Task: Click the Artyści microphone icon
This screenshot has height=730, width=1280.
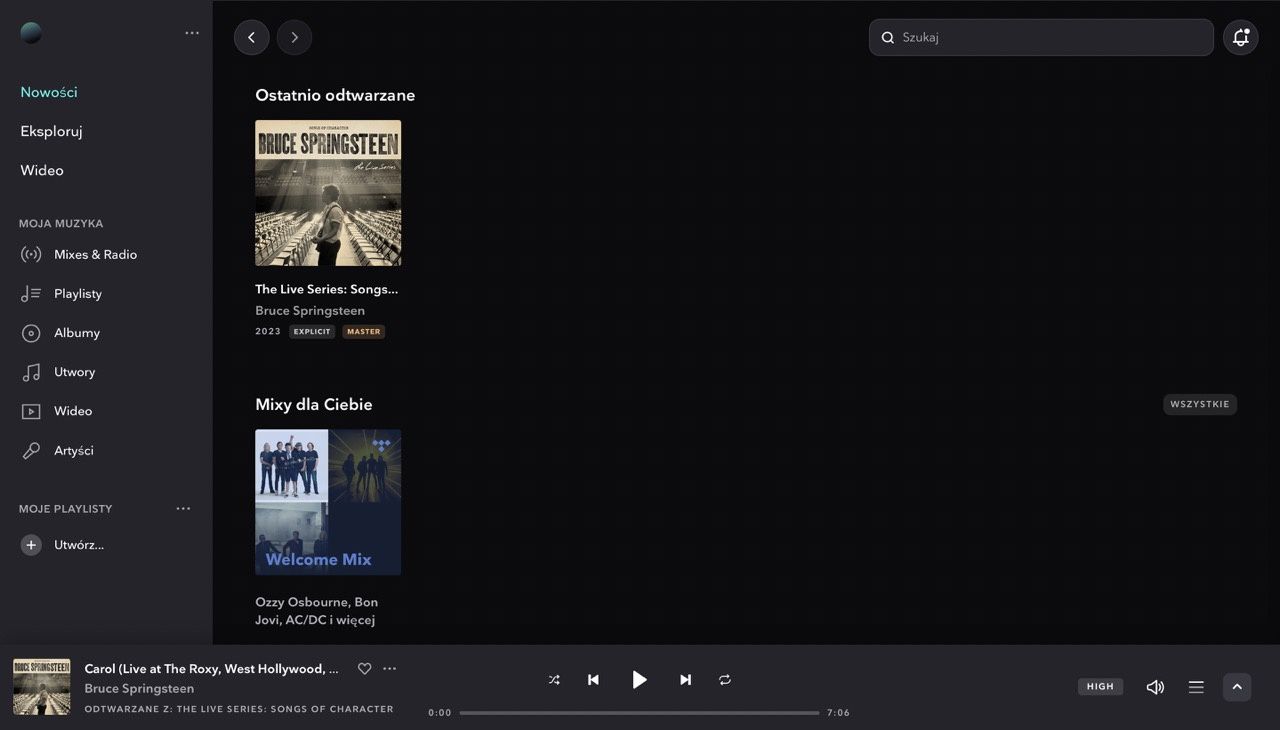Action: (31, 450)
